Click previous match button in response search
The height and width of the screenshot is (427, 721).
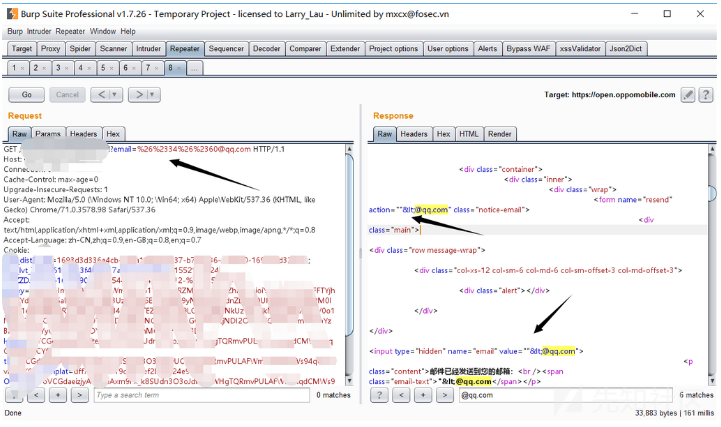coord(402,395)
